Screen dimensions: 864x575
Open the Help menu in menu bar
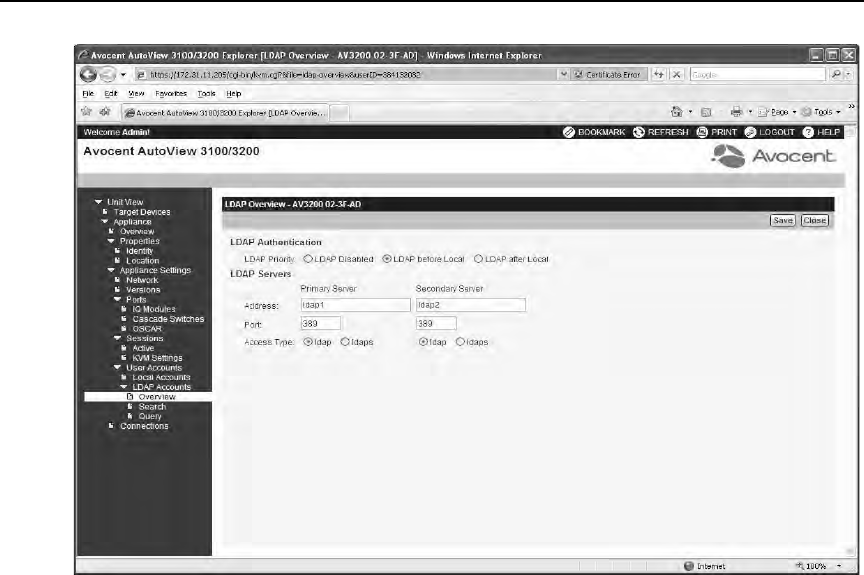click(234, 94)
